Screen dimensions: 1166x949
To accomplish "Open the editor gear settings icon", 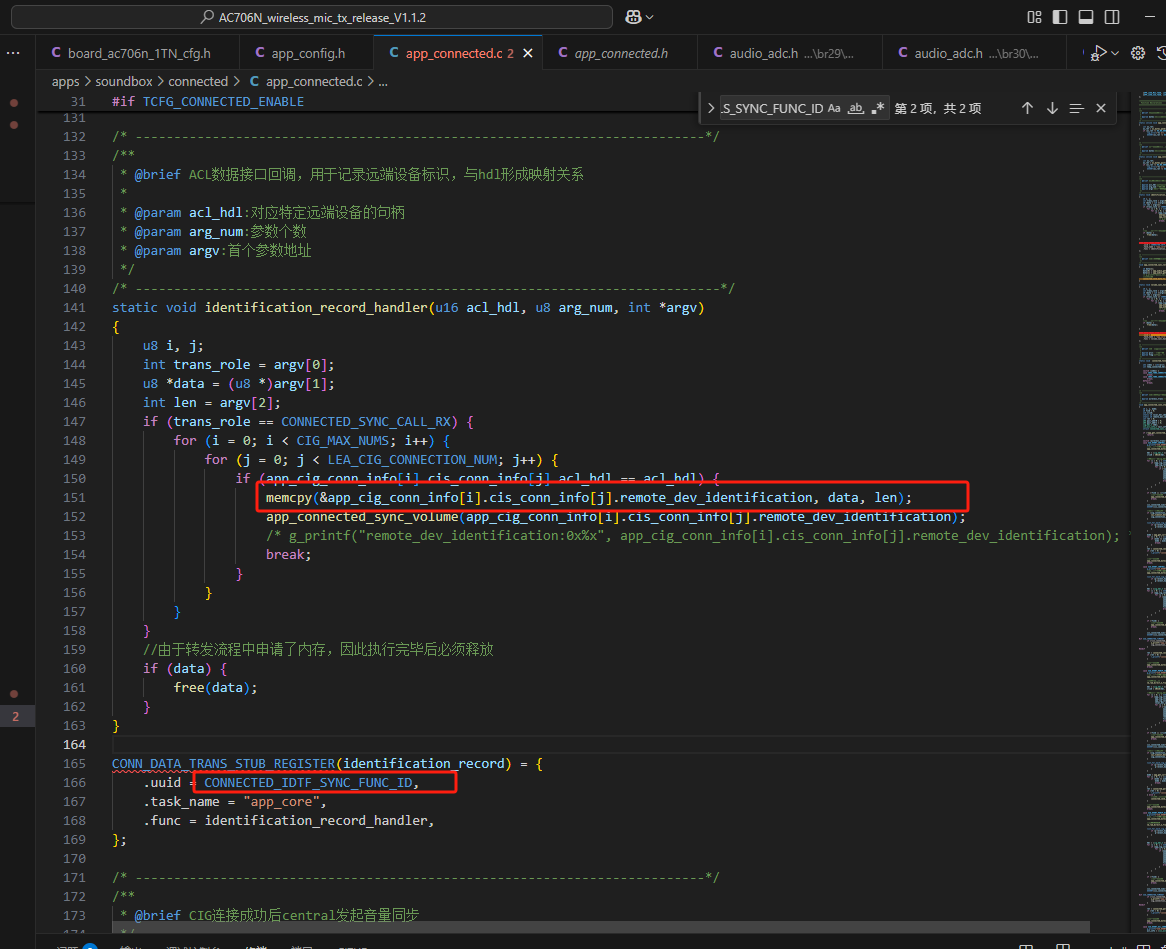I will (1138, 53).
